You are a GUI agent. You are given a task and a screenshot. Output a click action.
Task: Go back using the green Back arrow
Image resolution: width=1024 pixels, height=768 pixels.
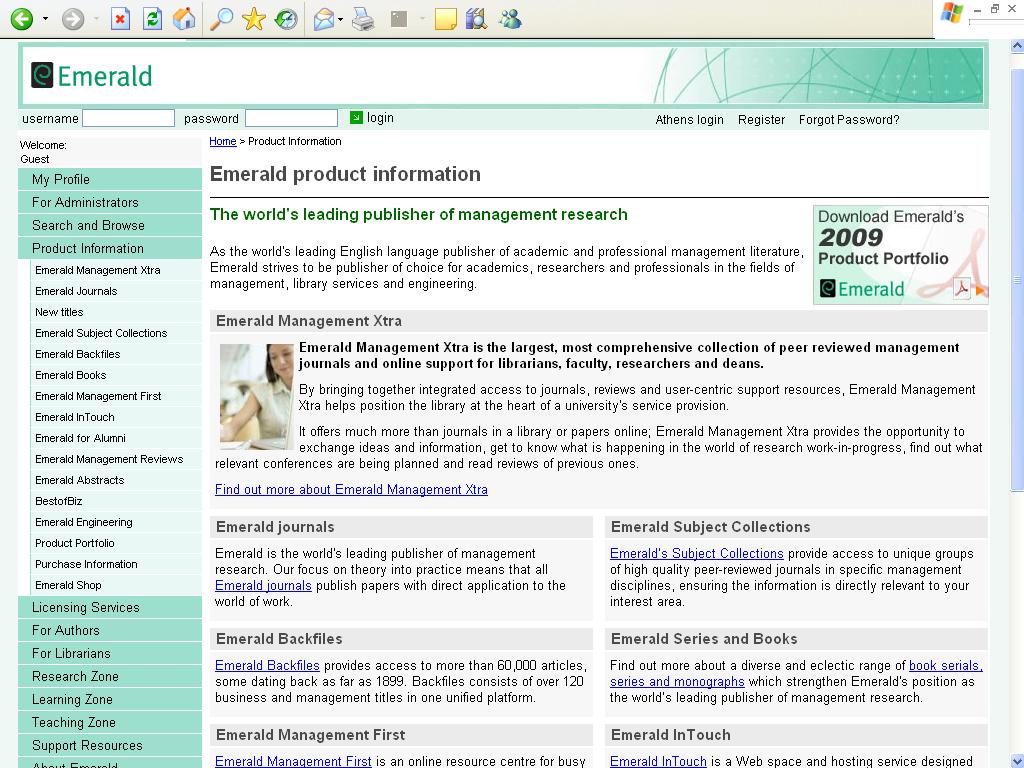[x=22, y=19]
